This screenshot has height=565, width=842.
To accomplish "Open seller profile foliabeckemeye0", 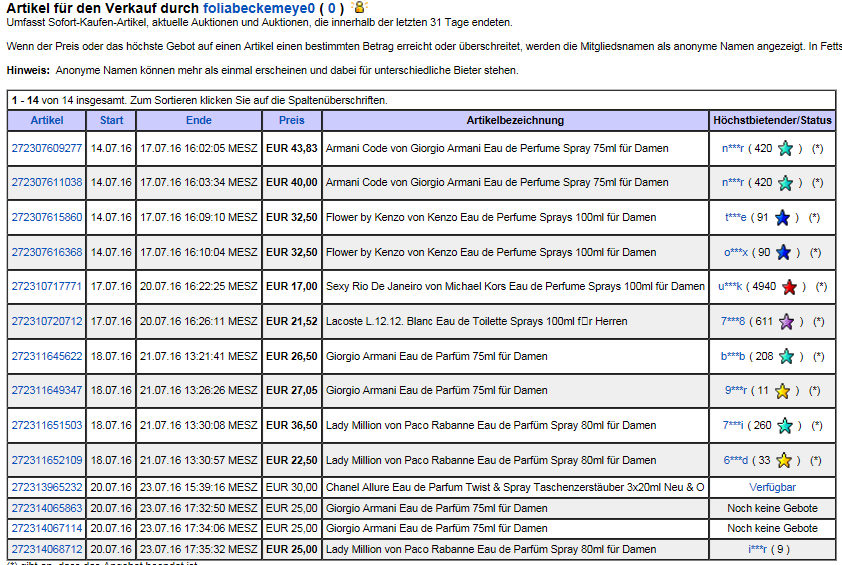I will [259, 8].
